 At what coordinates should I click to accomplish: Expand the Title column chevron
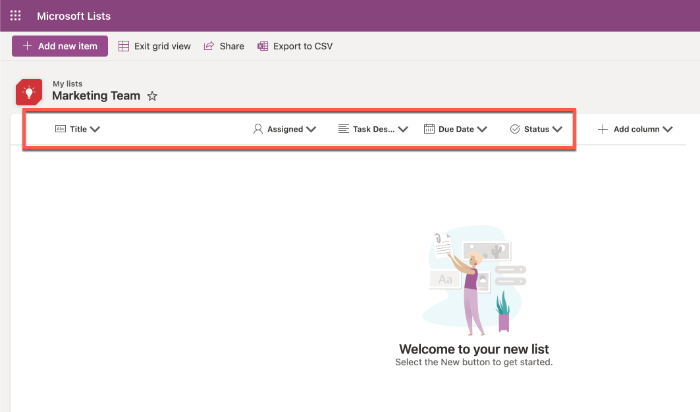95,129
